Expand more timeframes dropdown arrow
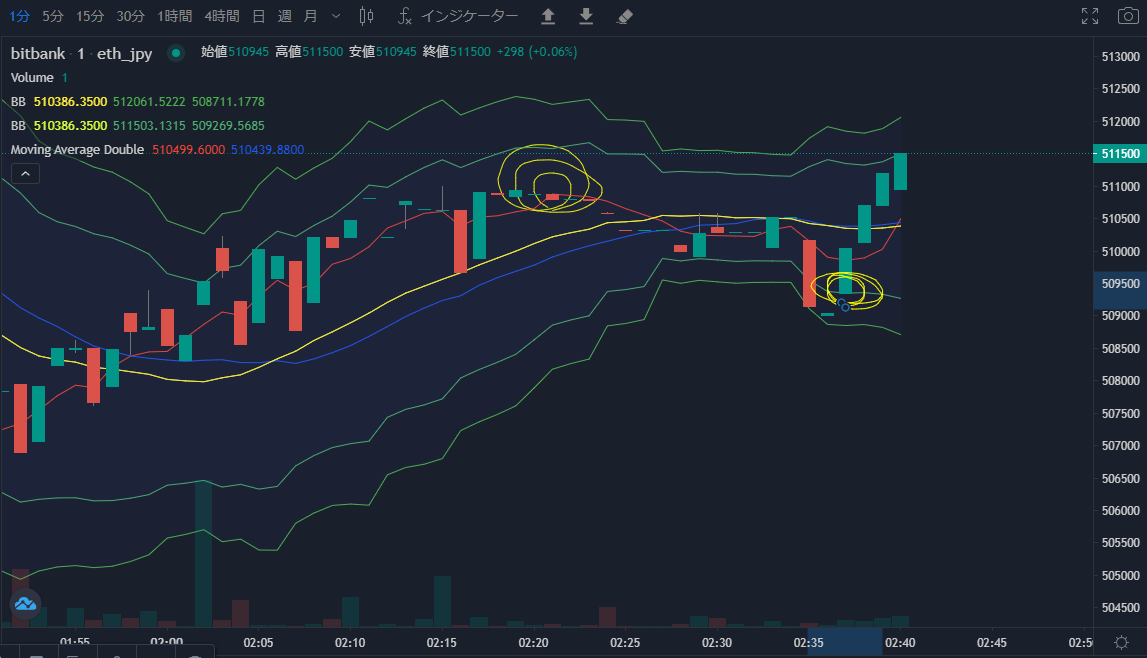The width and height of the screenshot is (1147, 658). [336, 16]
